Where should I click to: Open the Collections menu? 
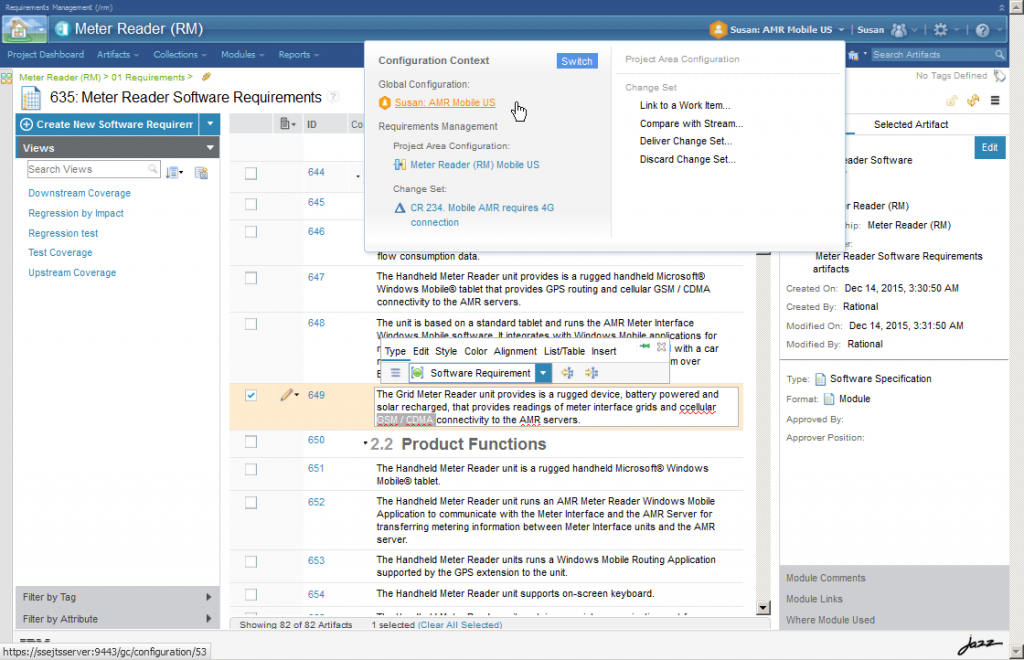click(180, 55)
